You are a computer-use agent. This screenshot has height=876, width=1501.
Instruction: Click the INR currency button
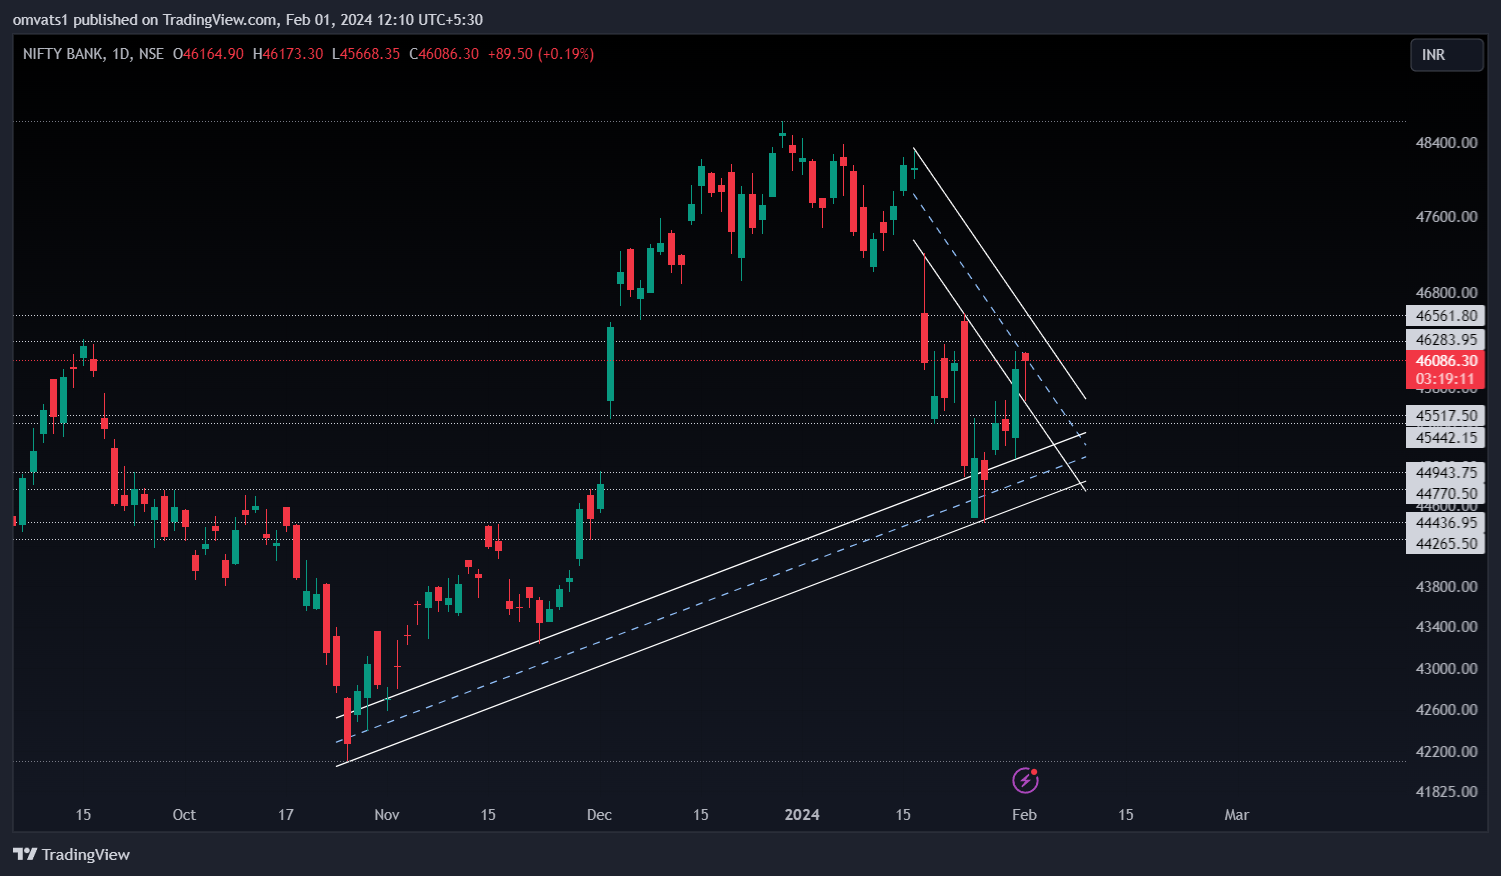pyautogui.click(x=1446, y=55)
